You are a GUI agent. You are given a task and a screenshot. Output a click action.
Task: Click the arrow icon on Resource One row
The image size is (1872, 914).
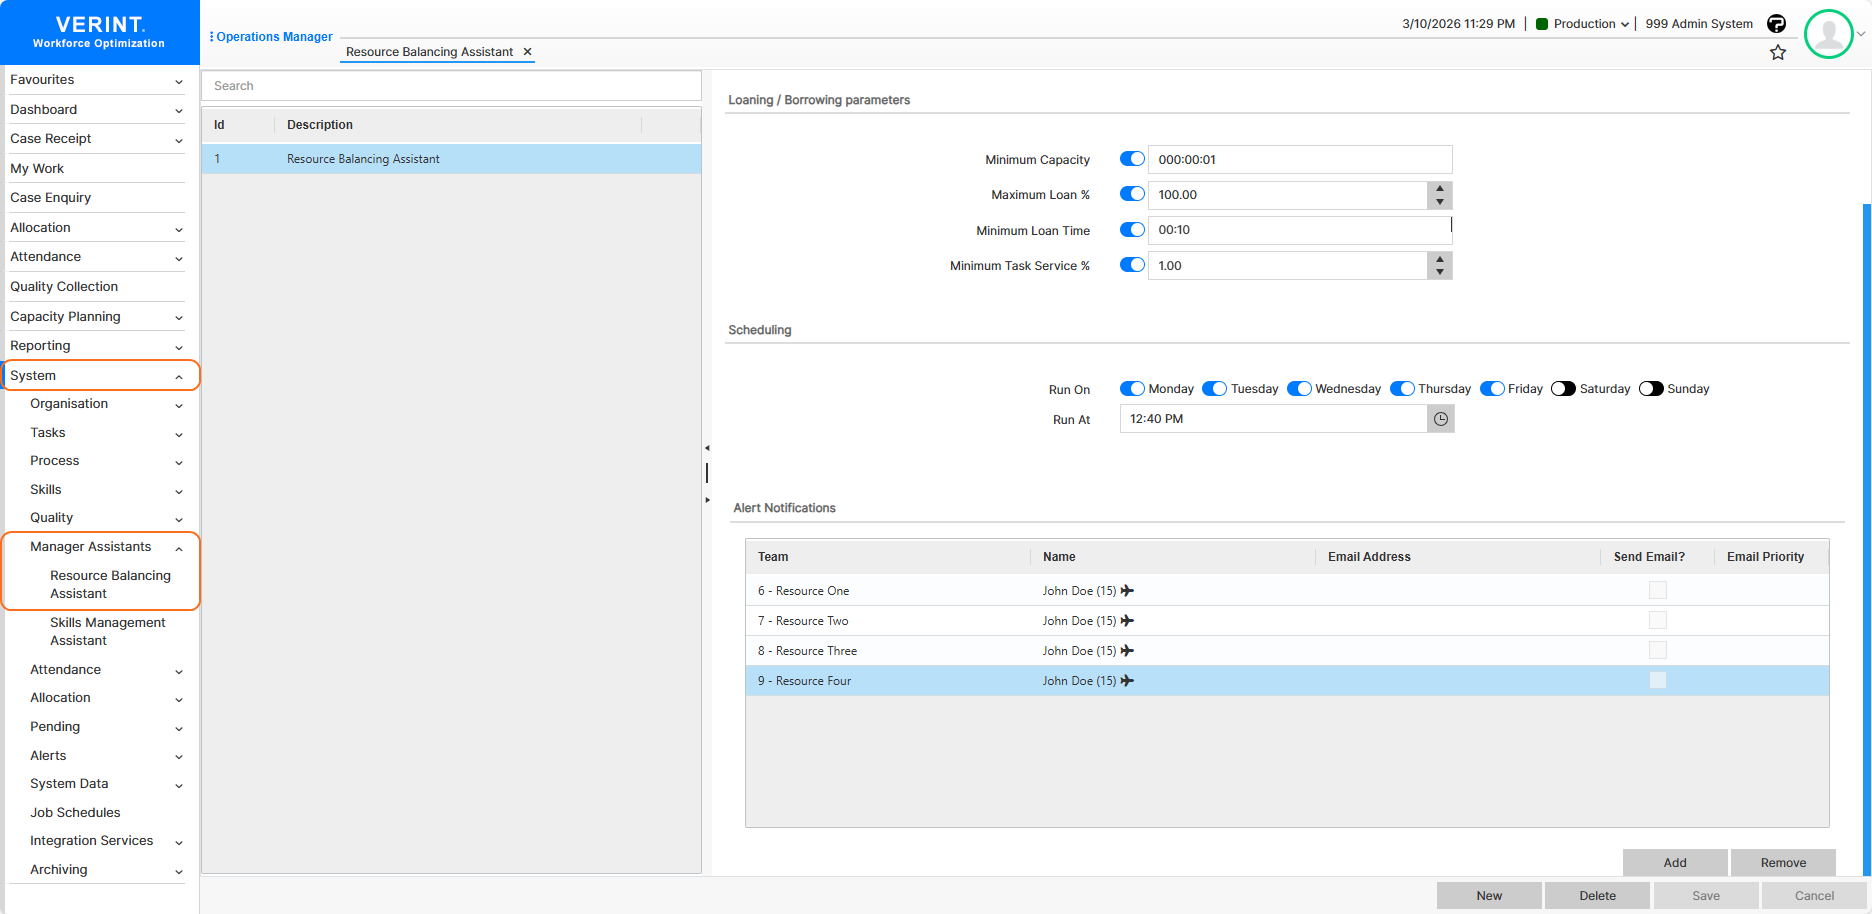point(1127,591)
